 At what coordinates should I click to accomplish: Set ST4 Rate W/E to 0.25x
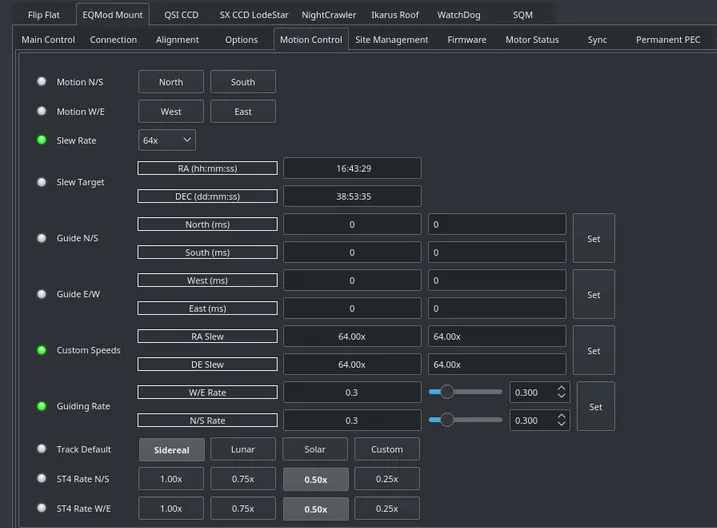(387, 509)
